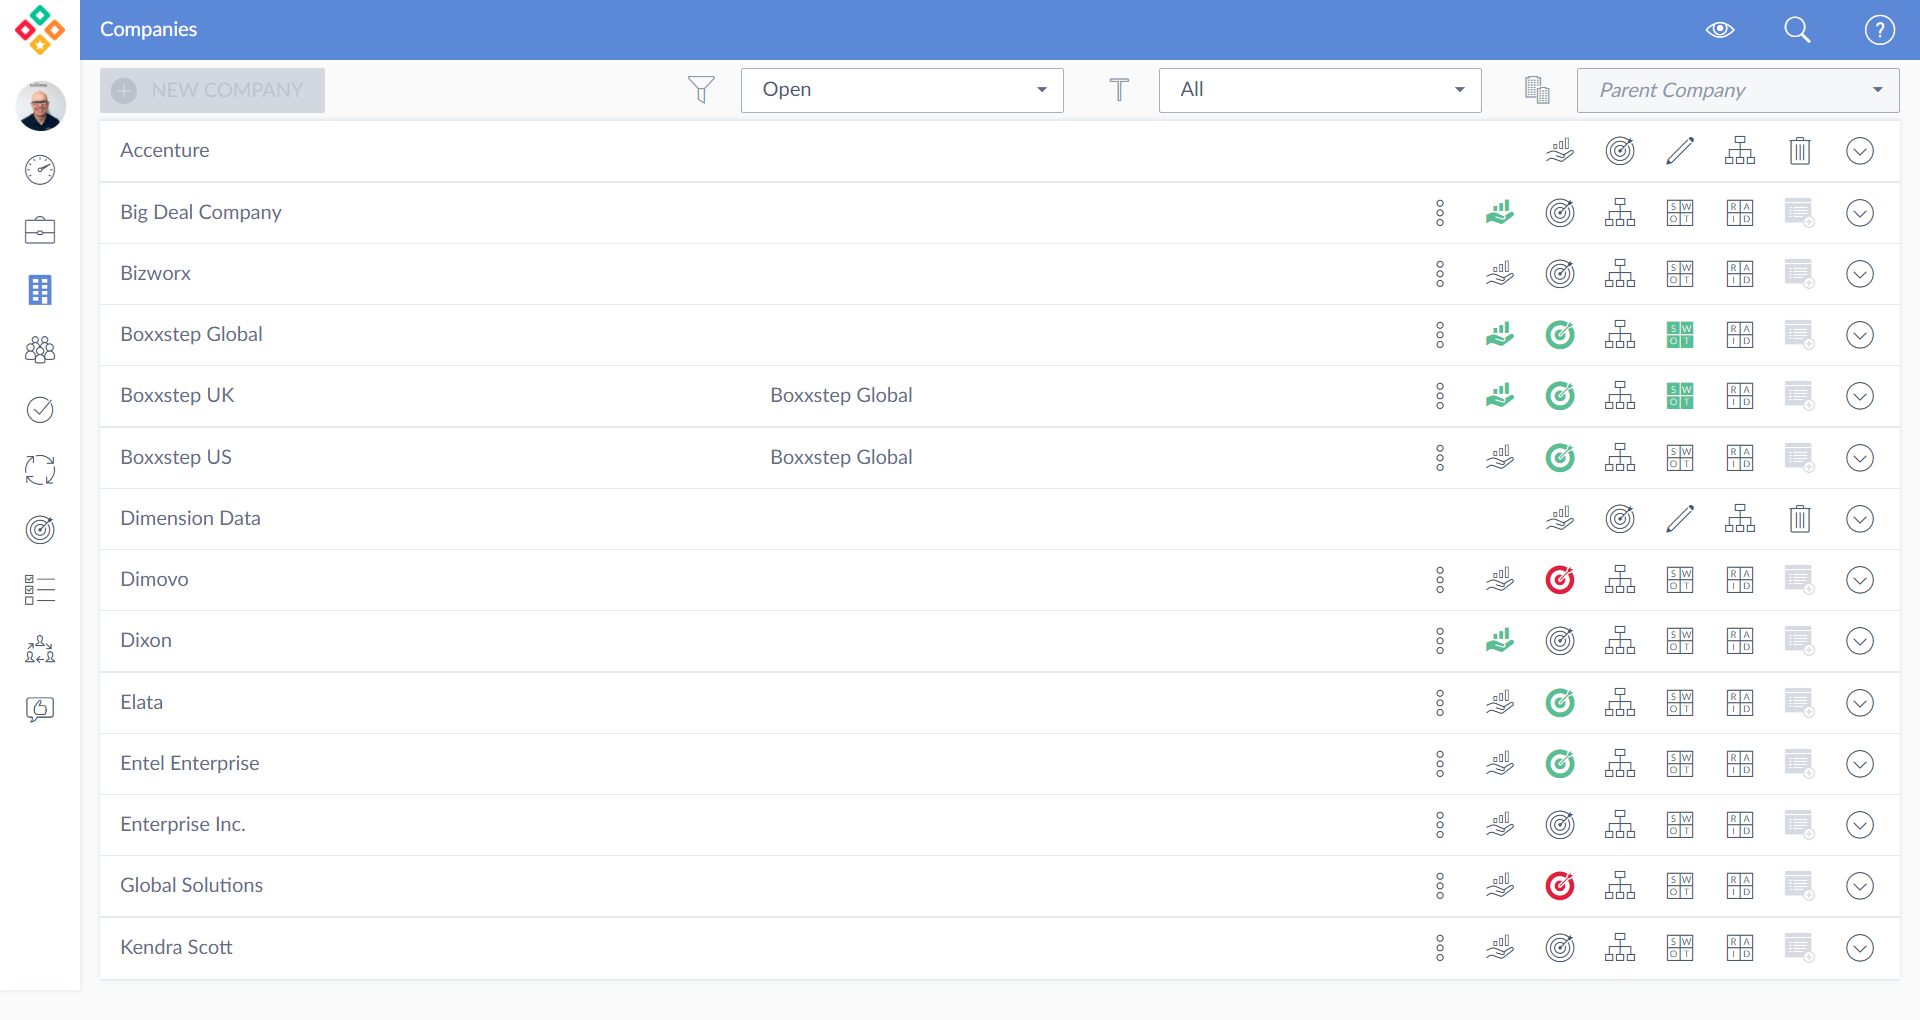
Task: Click the pencil edit icon for Dimension Data
Action: coord(1680,519)
